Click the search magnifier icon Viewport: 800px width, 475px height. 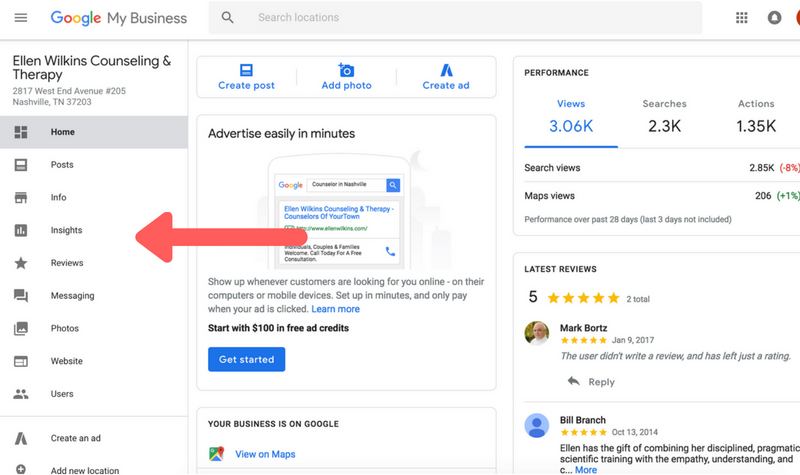[x=228, y=17]
